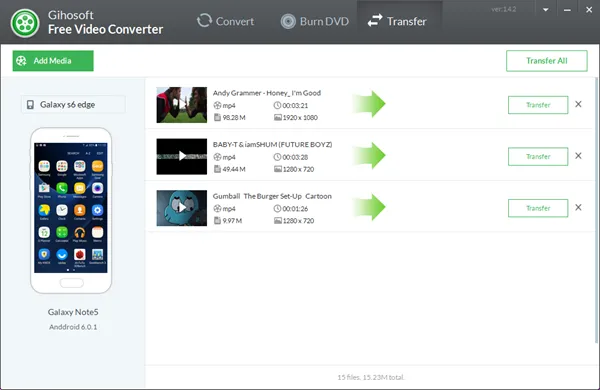Click the clock icon next to 00:03:28
Viewport: 600px width, 390px height.
pyautogui.click(x=277, y=157)
